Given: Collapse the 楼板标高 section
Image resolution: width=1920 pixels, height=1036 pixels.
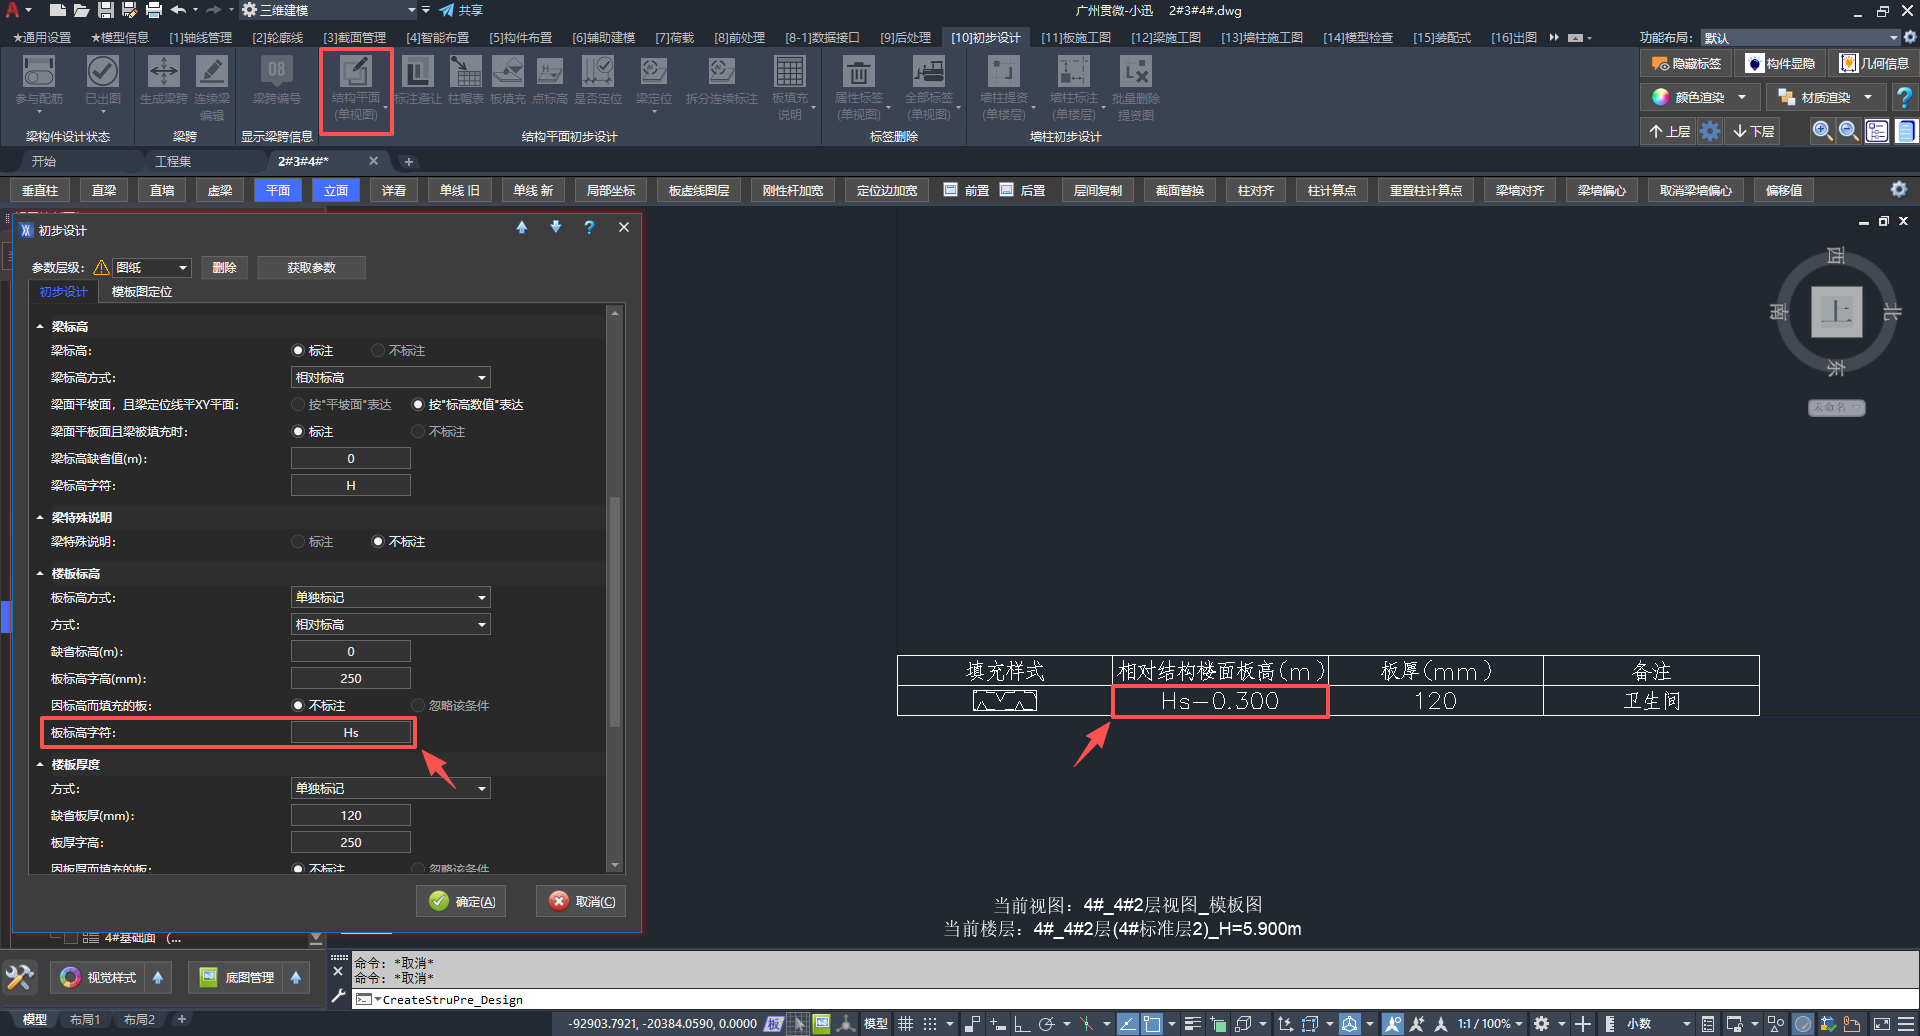Looking at the screenshot, I should tap(40, 574).
